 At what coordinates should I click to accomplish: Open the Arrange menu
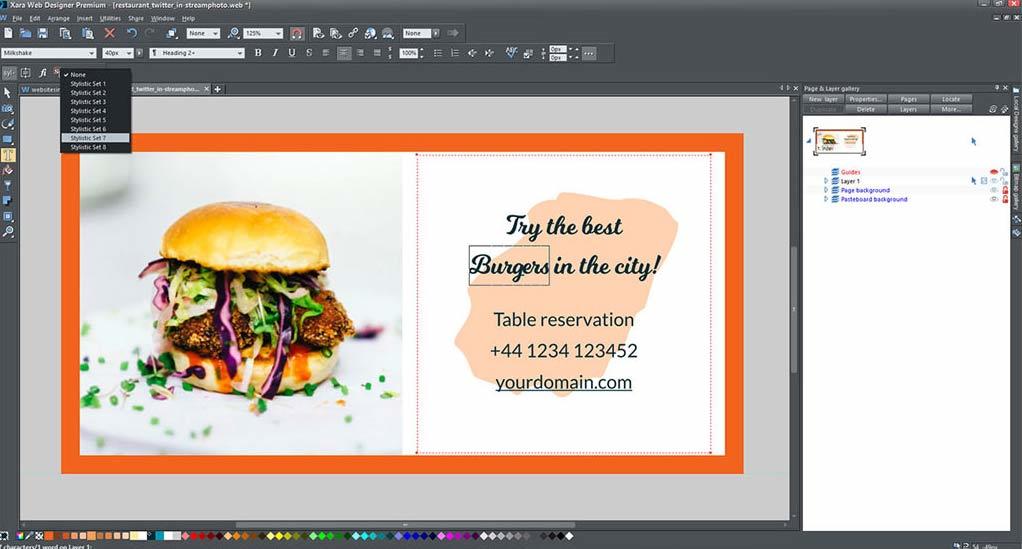pos(56,18)
